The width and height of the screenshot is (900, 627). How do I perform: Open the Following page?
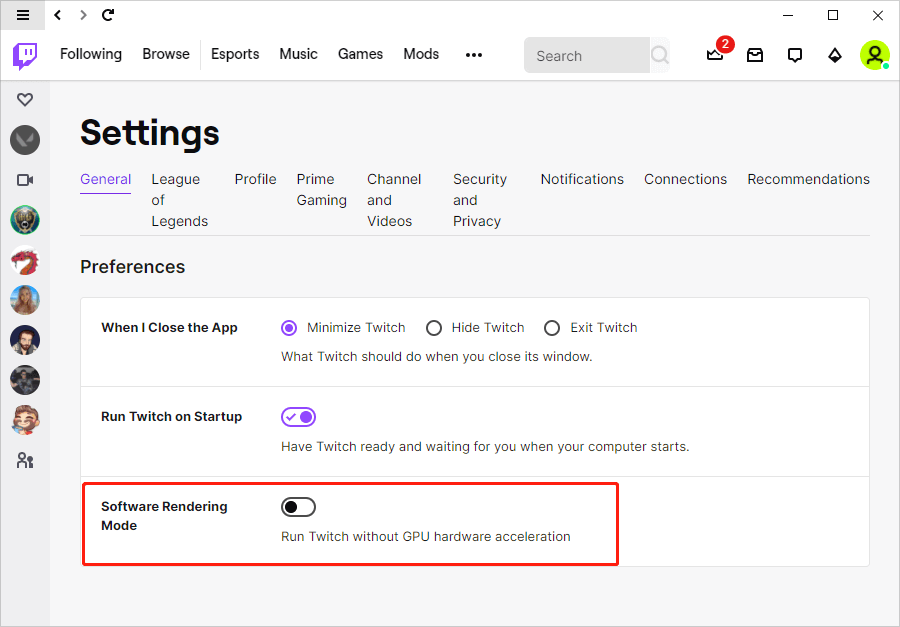91,55
